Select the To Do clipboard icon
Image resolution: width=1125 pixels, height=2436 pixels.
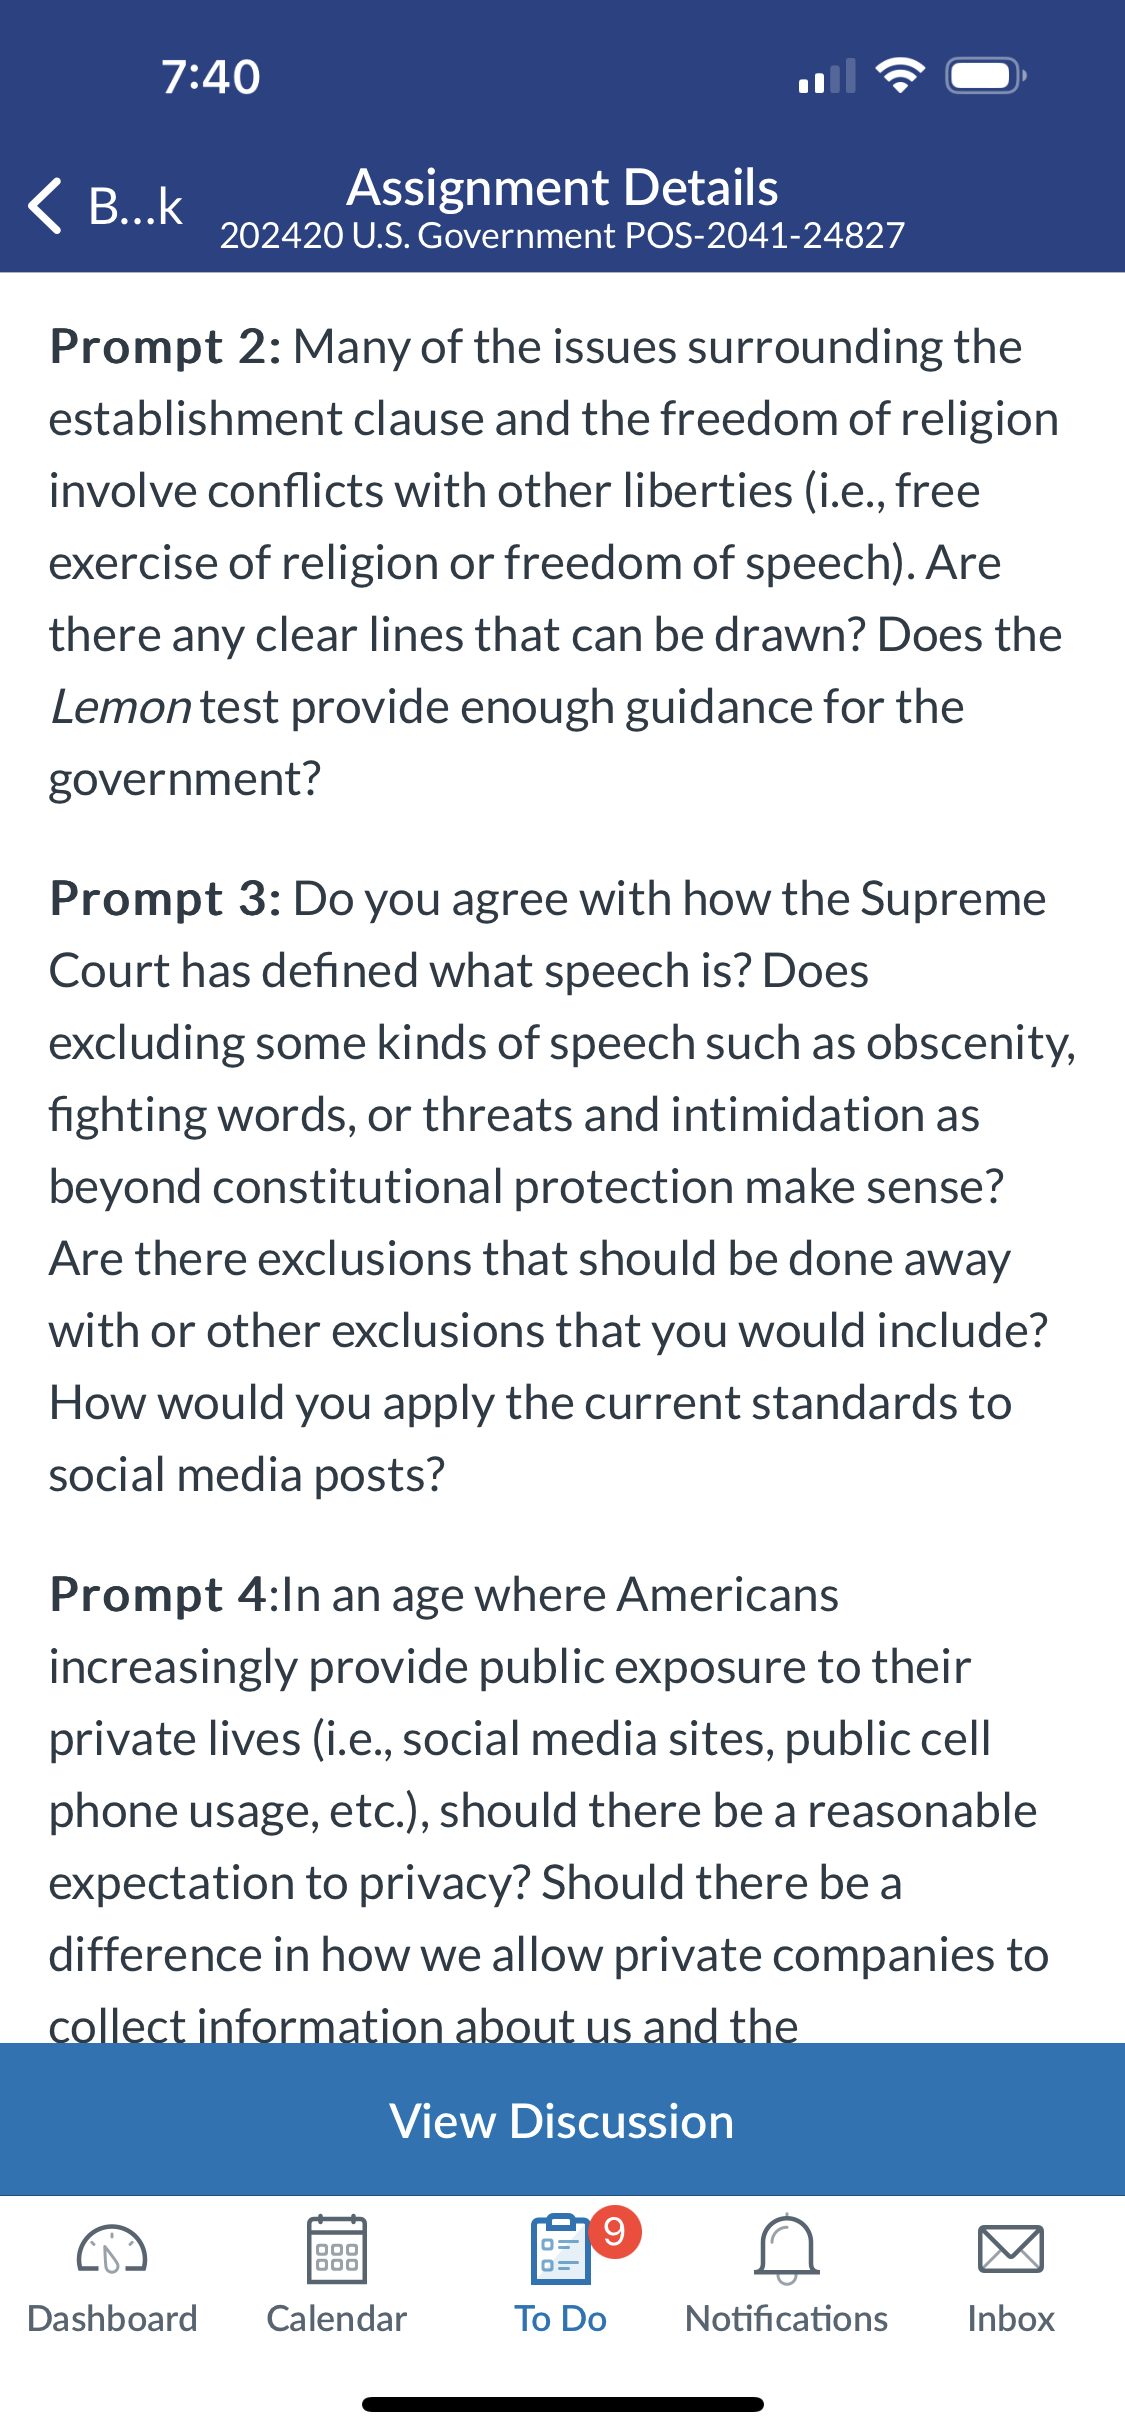click(x=560, y=2250)
